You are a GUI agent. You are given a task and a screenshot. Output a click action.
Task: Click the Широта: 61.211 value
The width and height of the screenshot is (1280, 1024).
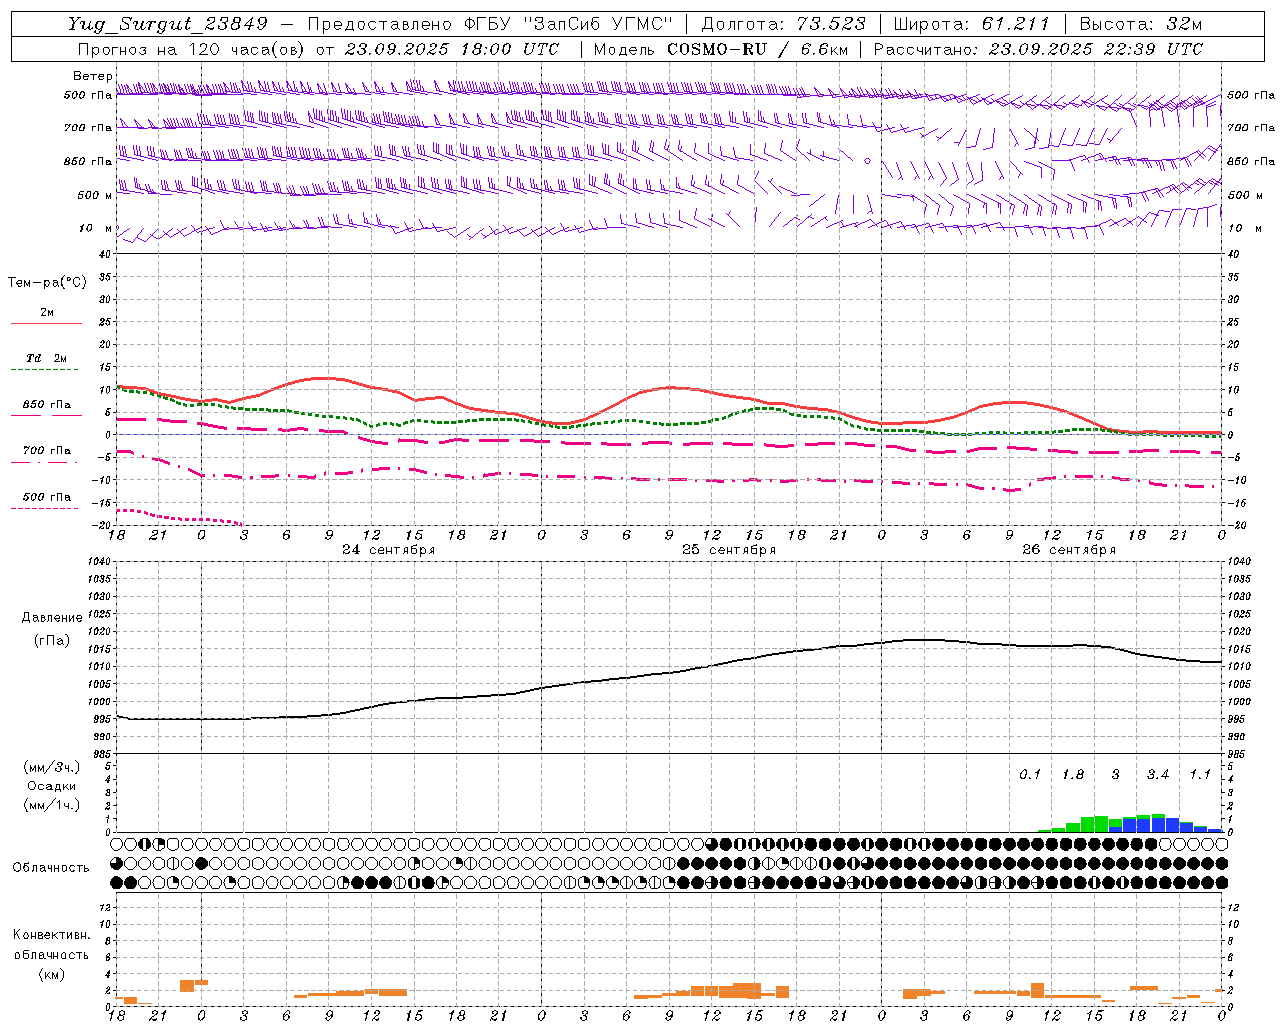[x=971, y=24]
